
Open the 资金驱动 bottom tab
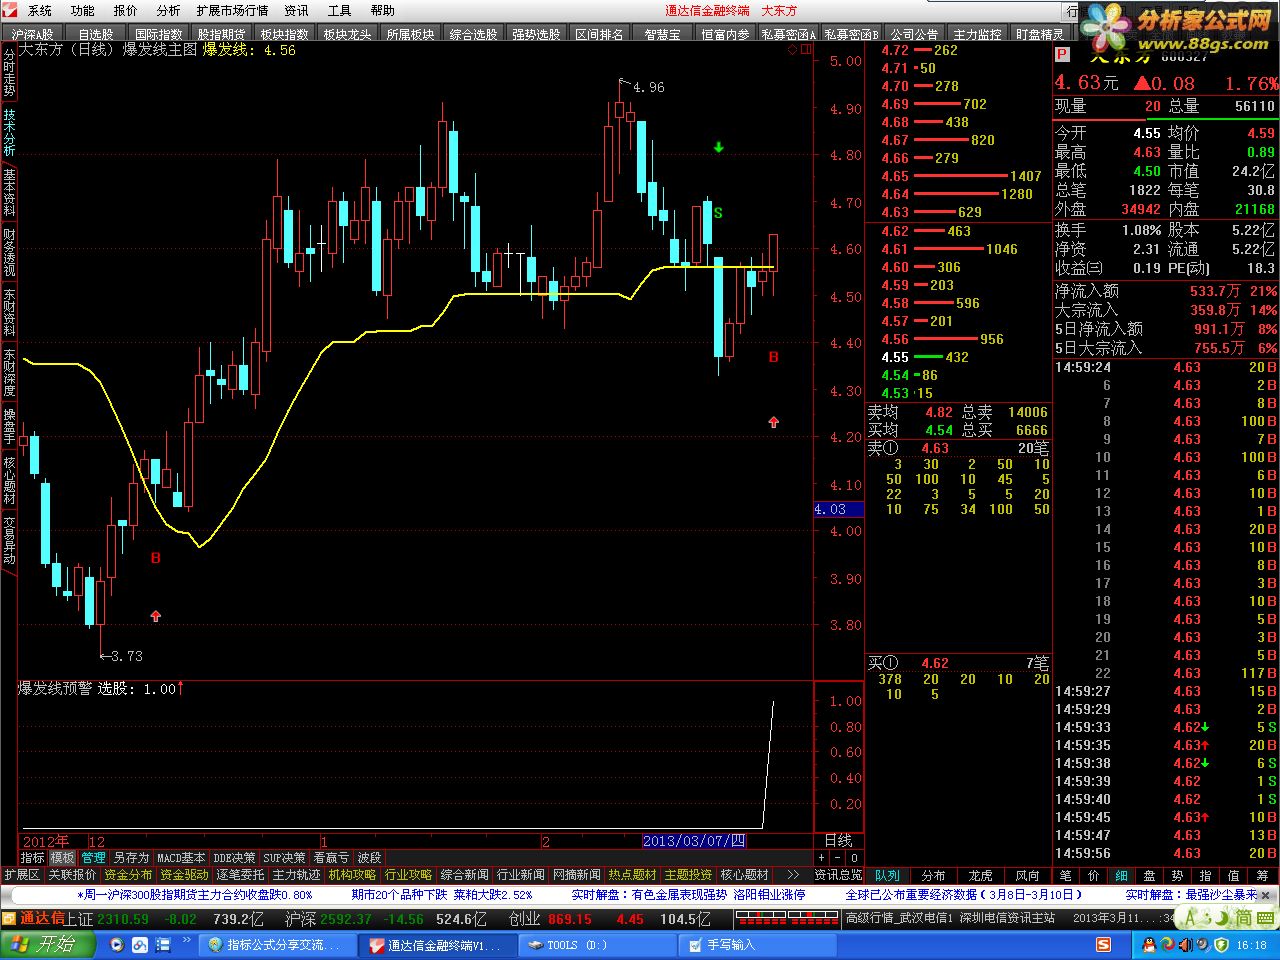point(184,875)
